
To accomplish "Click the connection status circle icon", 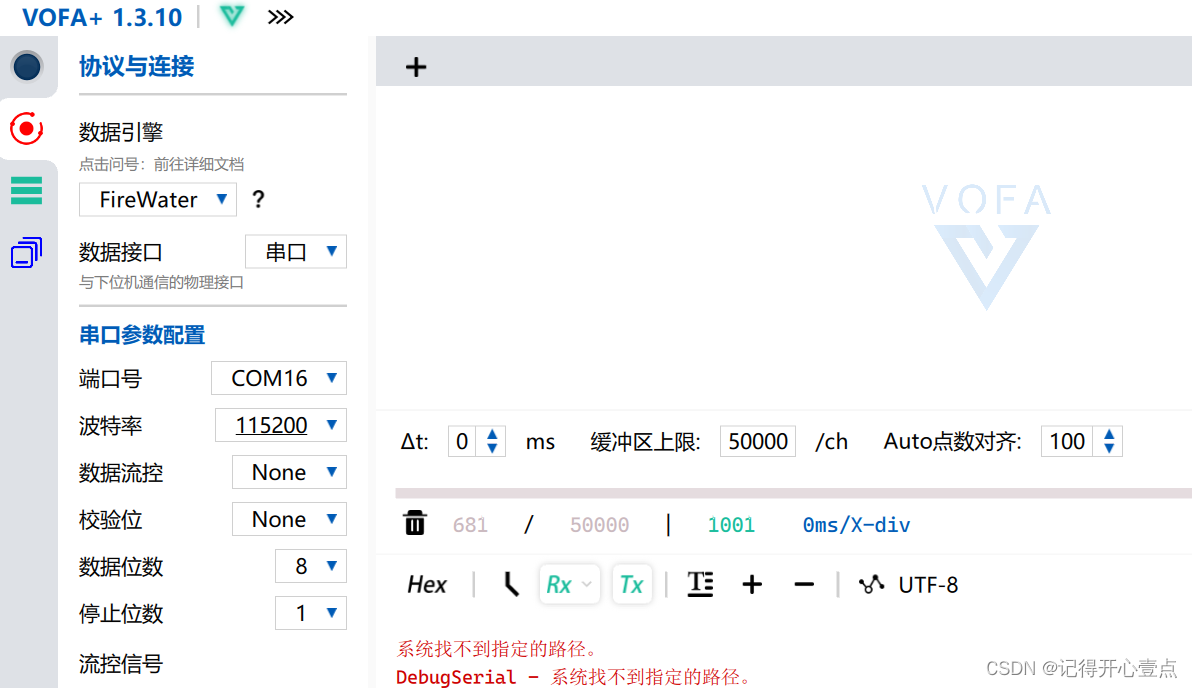I will tap(24, 67).
